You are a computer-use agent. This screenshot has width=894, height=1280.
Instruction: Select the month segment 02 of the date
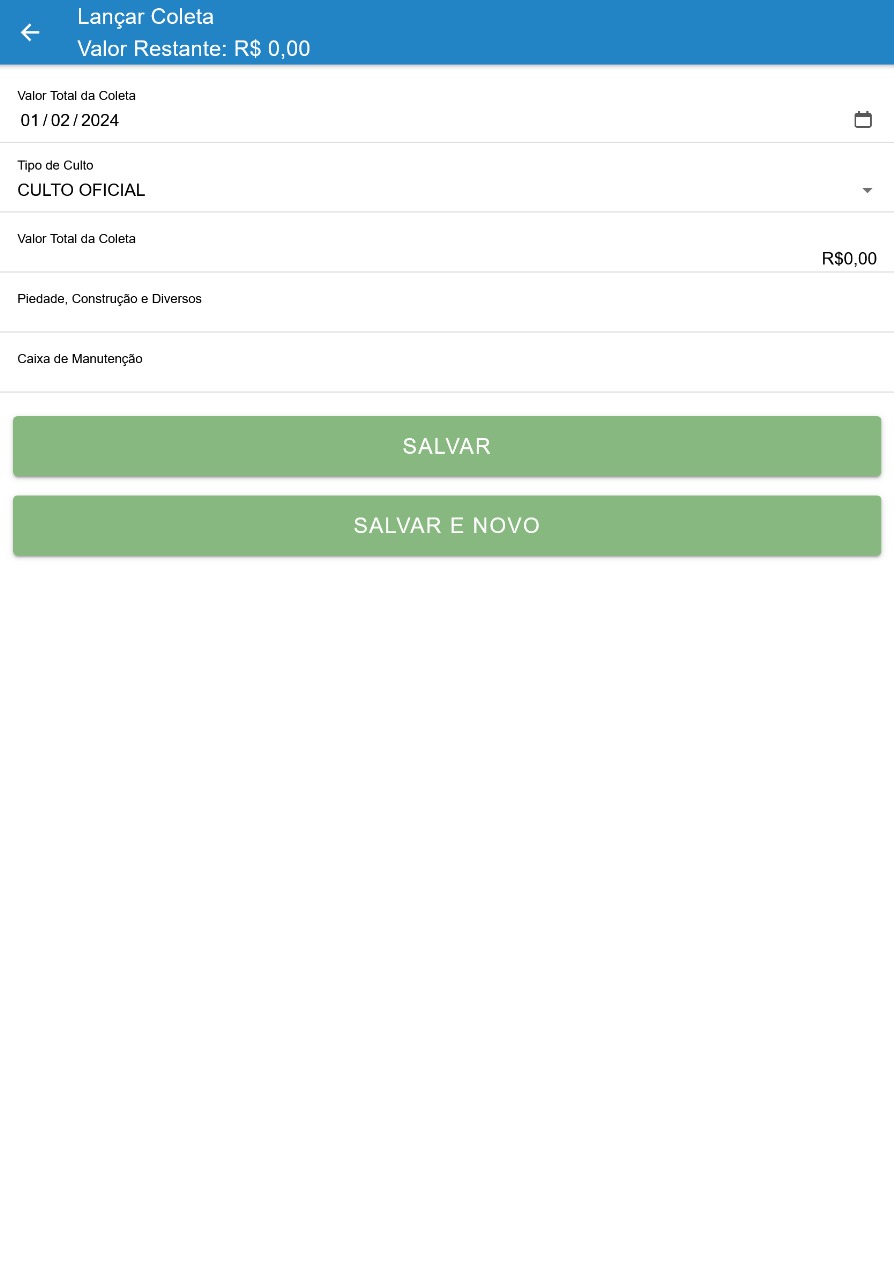61,121
